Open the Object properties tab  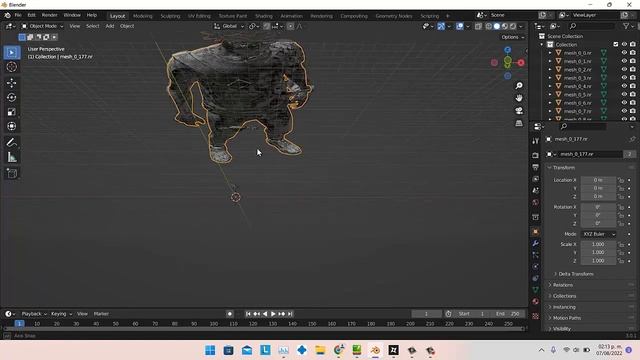point(536,232)
